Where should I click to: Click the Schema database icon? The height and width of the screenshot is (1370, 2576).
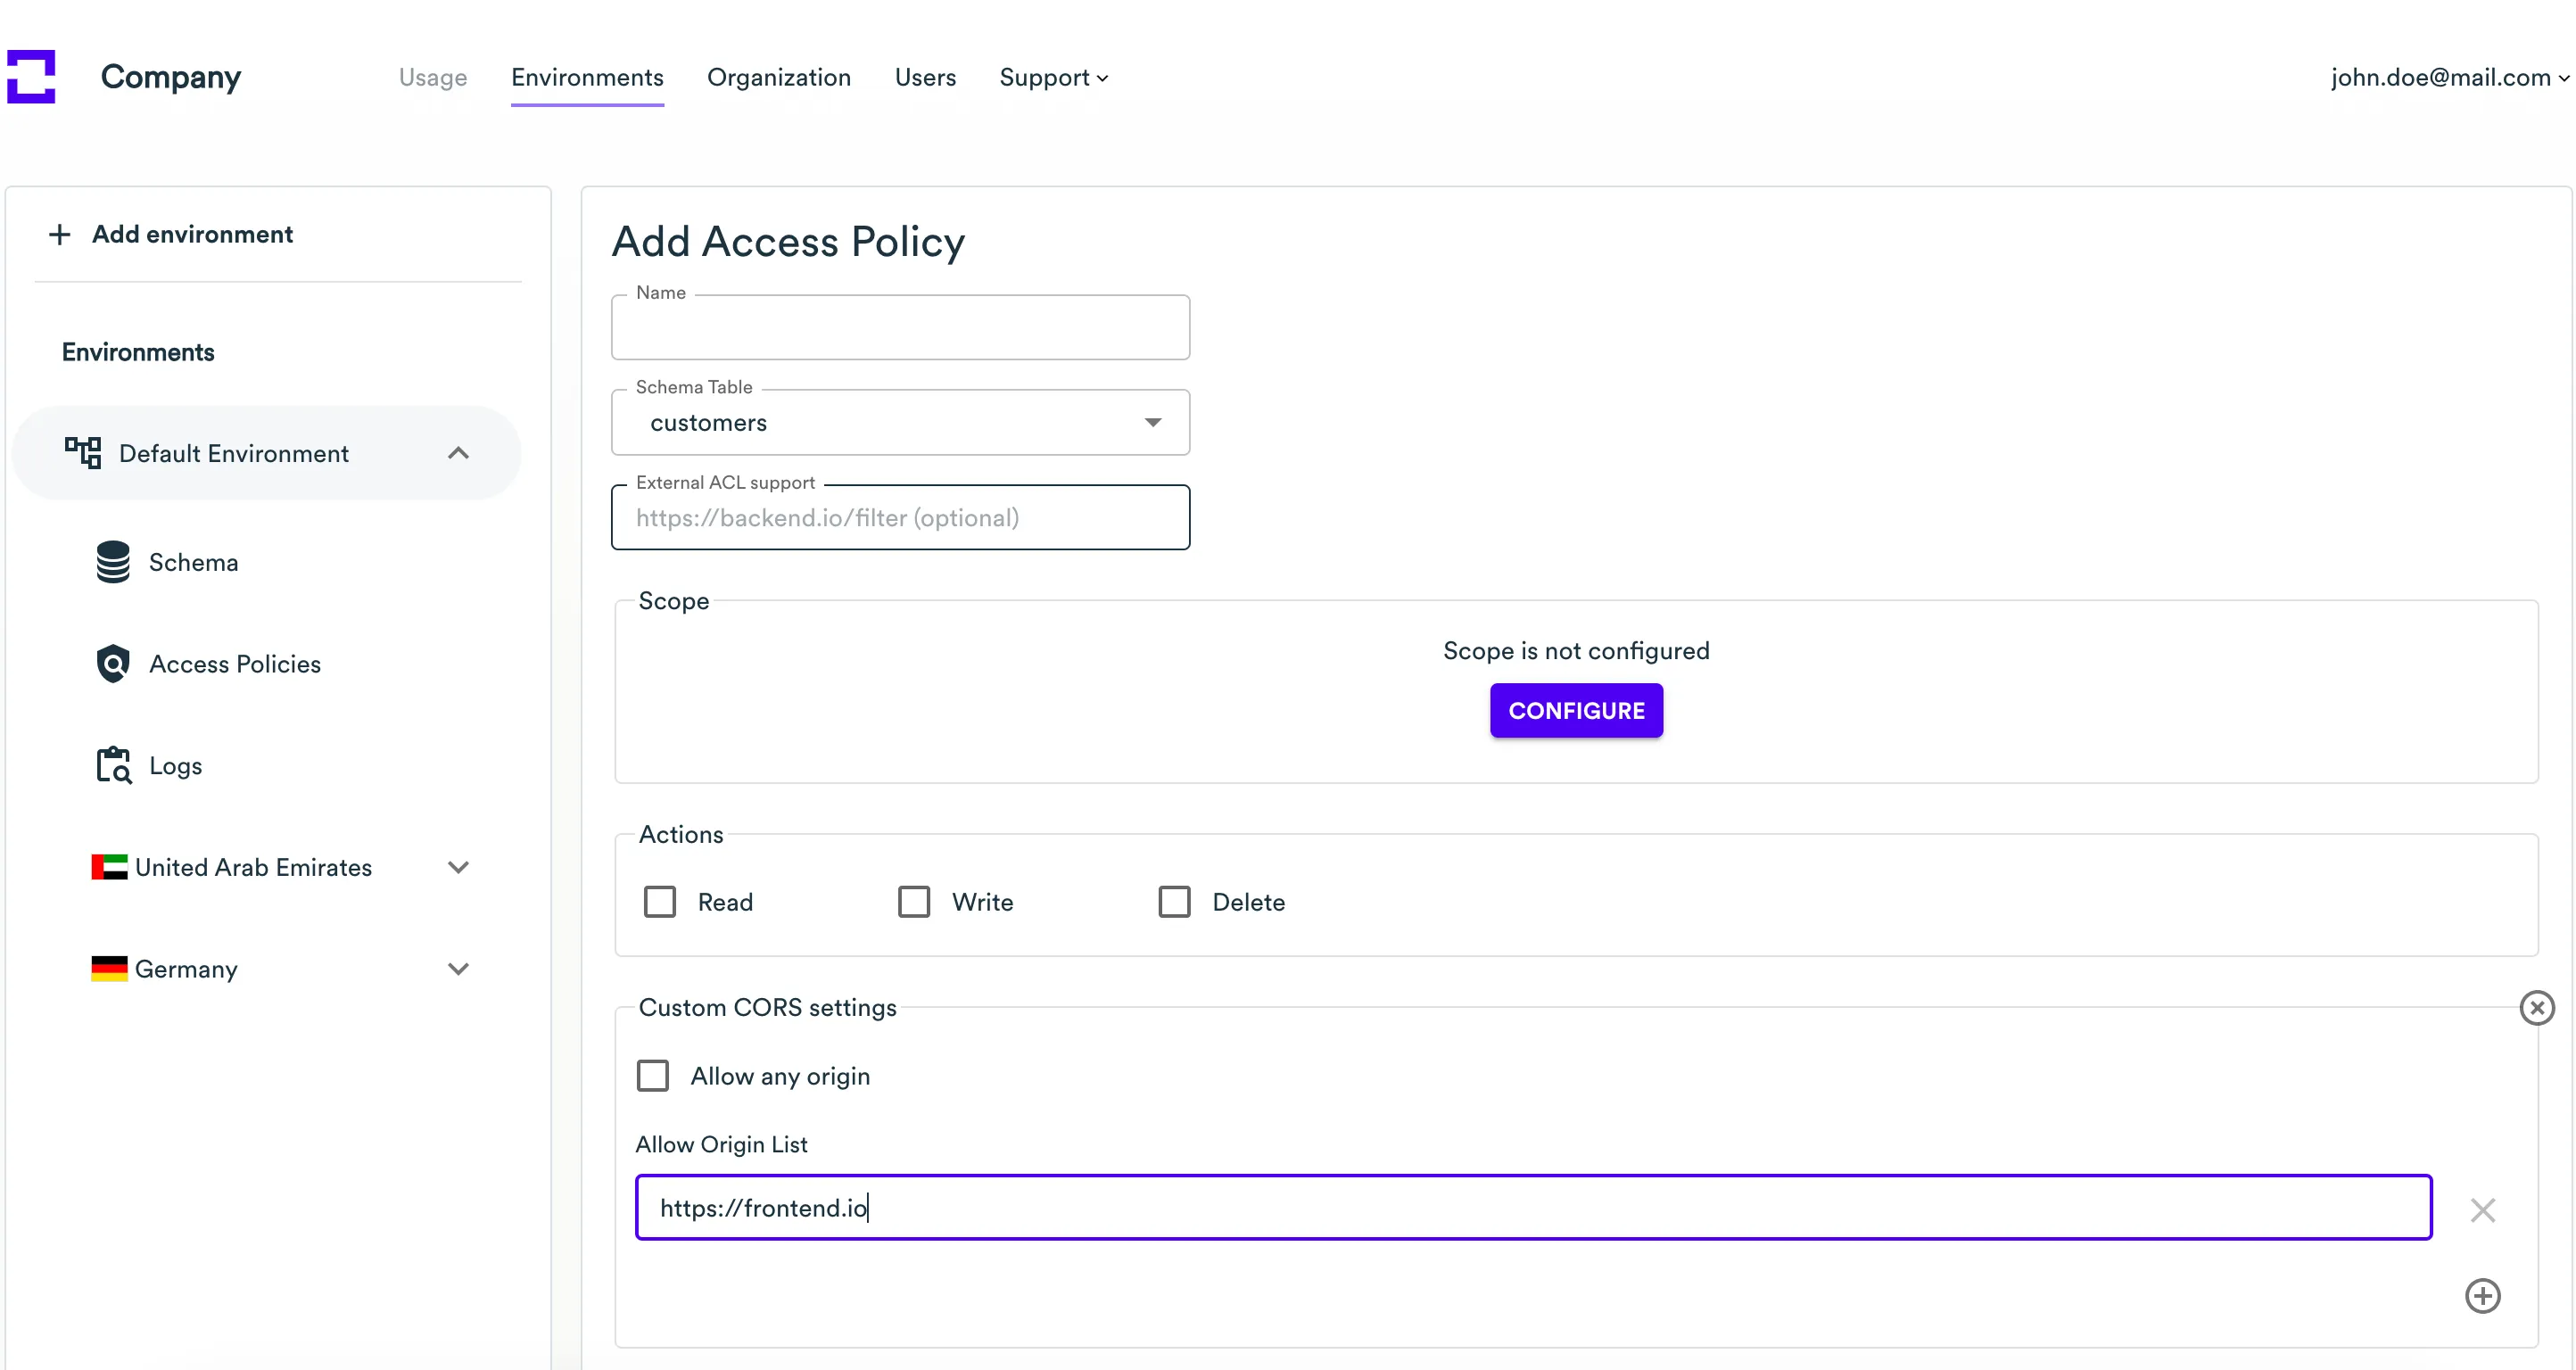point(113,562)
